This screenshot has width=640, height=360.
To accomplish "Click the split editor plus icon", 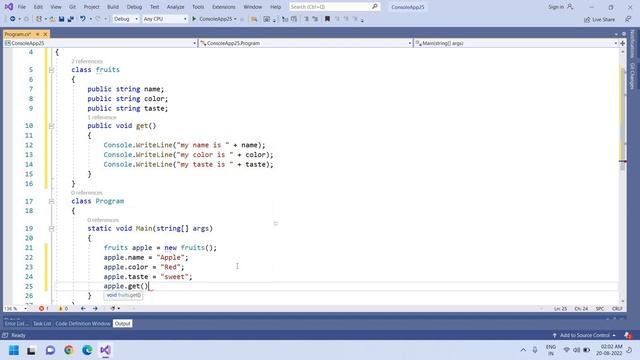I will click(x=622, y=43).
